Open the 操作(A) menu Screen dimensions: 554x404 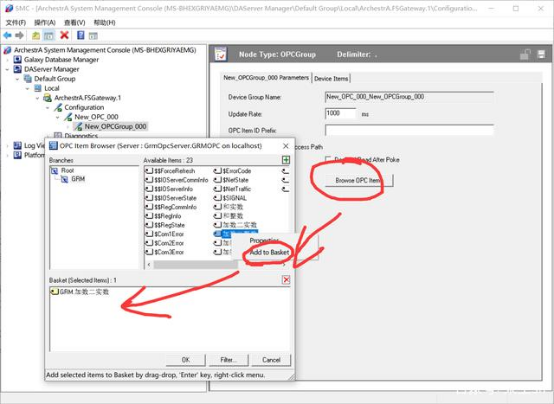click(x=45, y=22)
